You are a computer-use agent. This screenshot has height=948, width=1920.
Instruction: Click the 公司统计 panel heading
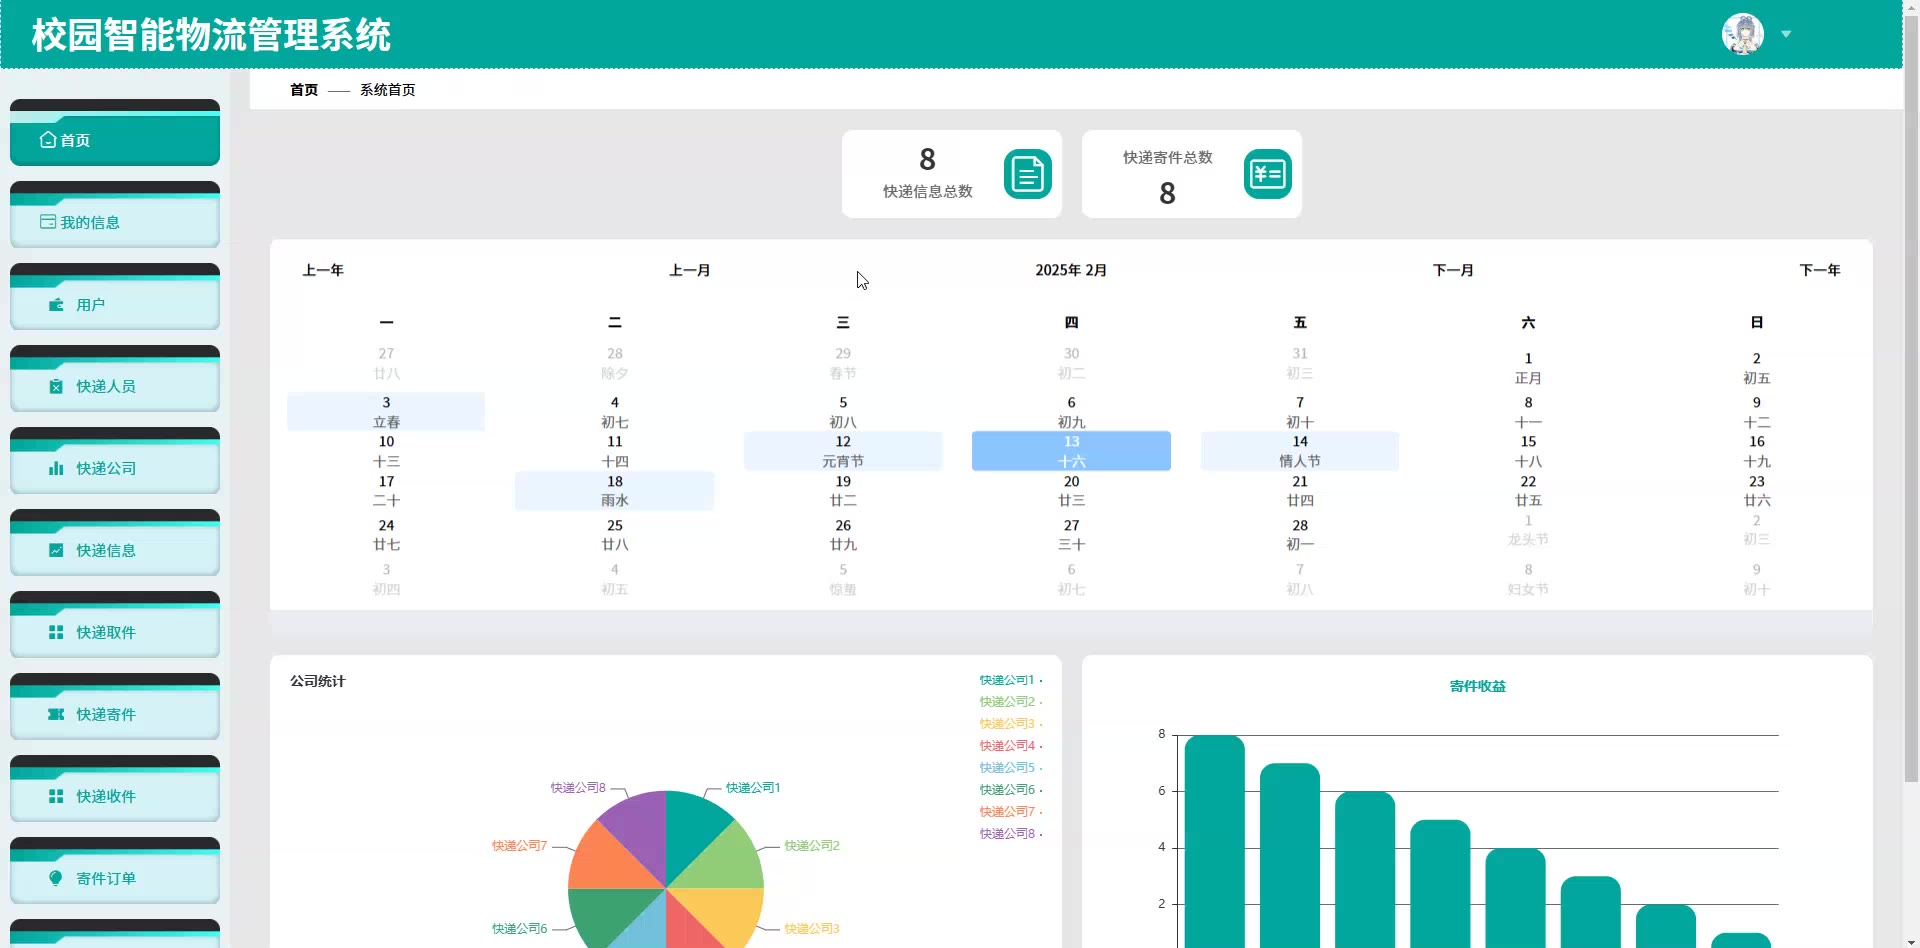[x=318, y=681]
